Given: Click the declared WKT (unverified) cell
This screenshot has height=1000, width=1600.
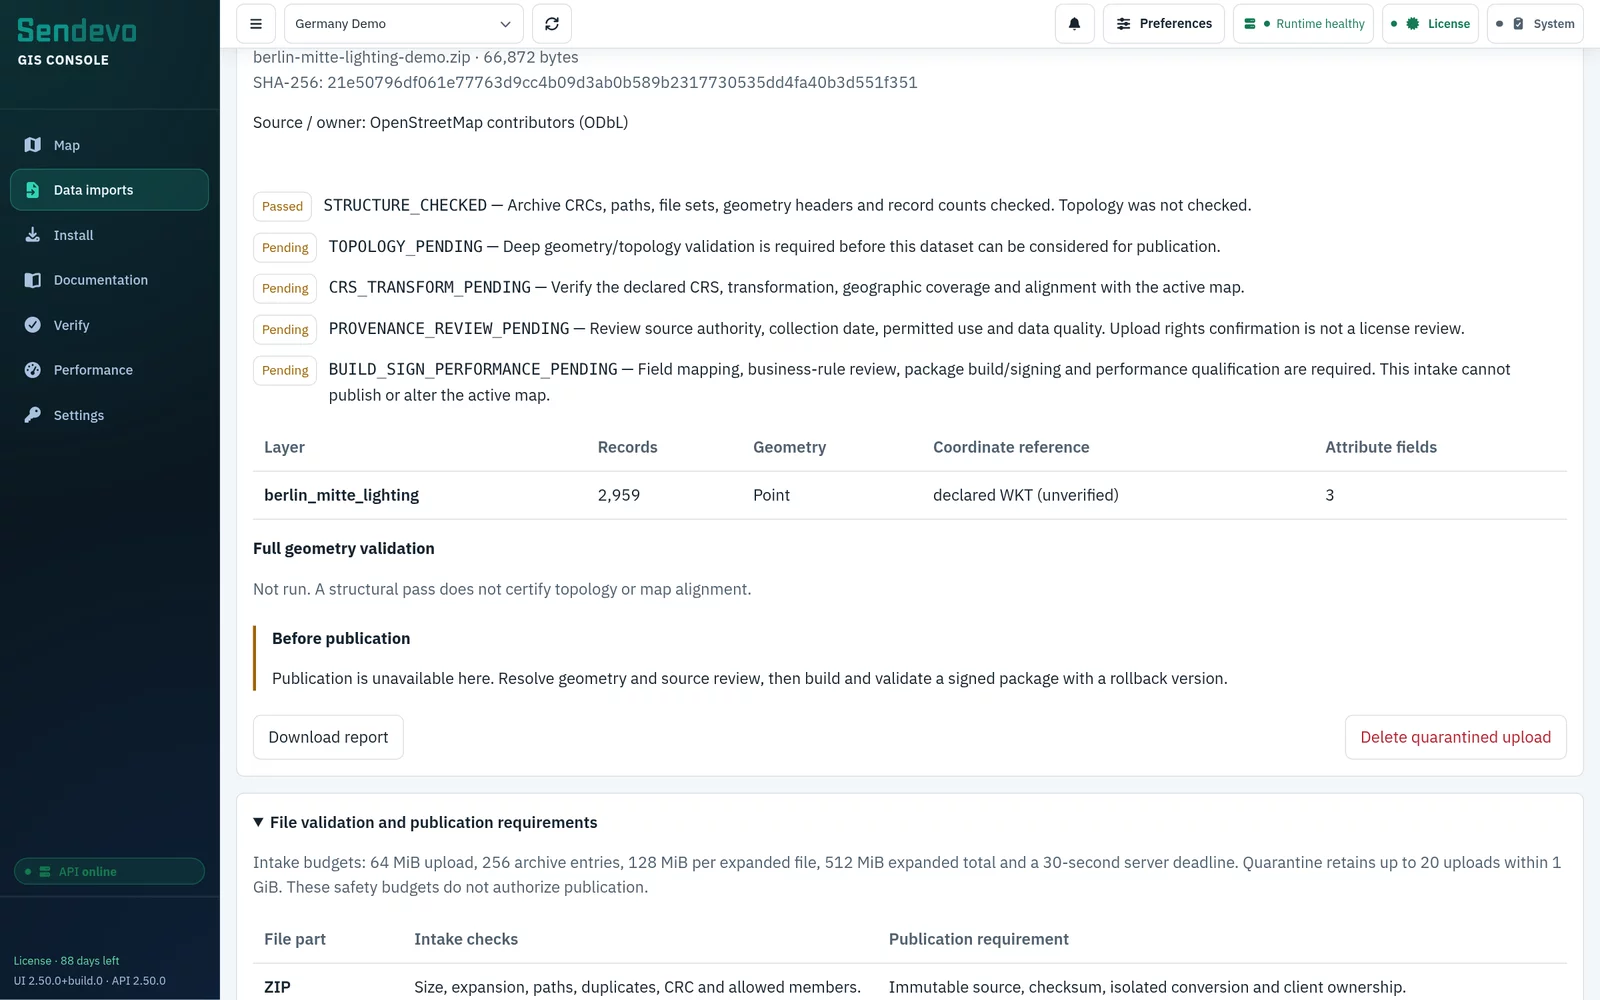Looking at the screenshot, I should [x=1026, y=495].
